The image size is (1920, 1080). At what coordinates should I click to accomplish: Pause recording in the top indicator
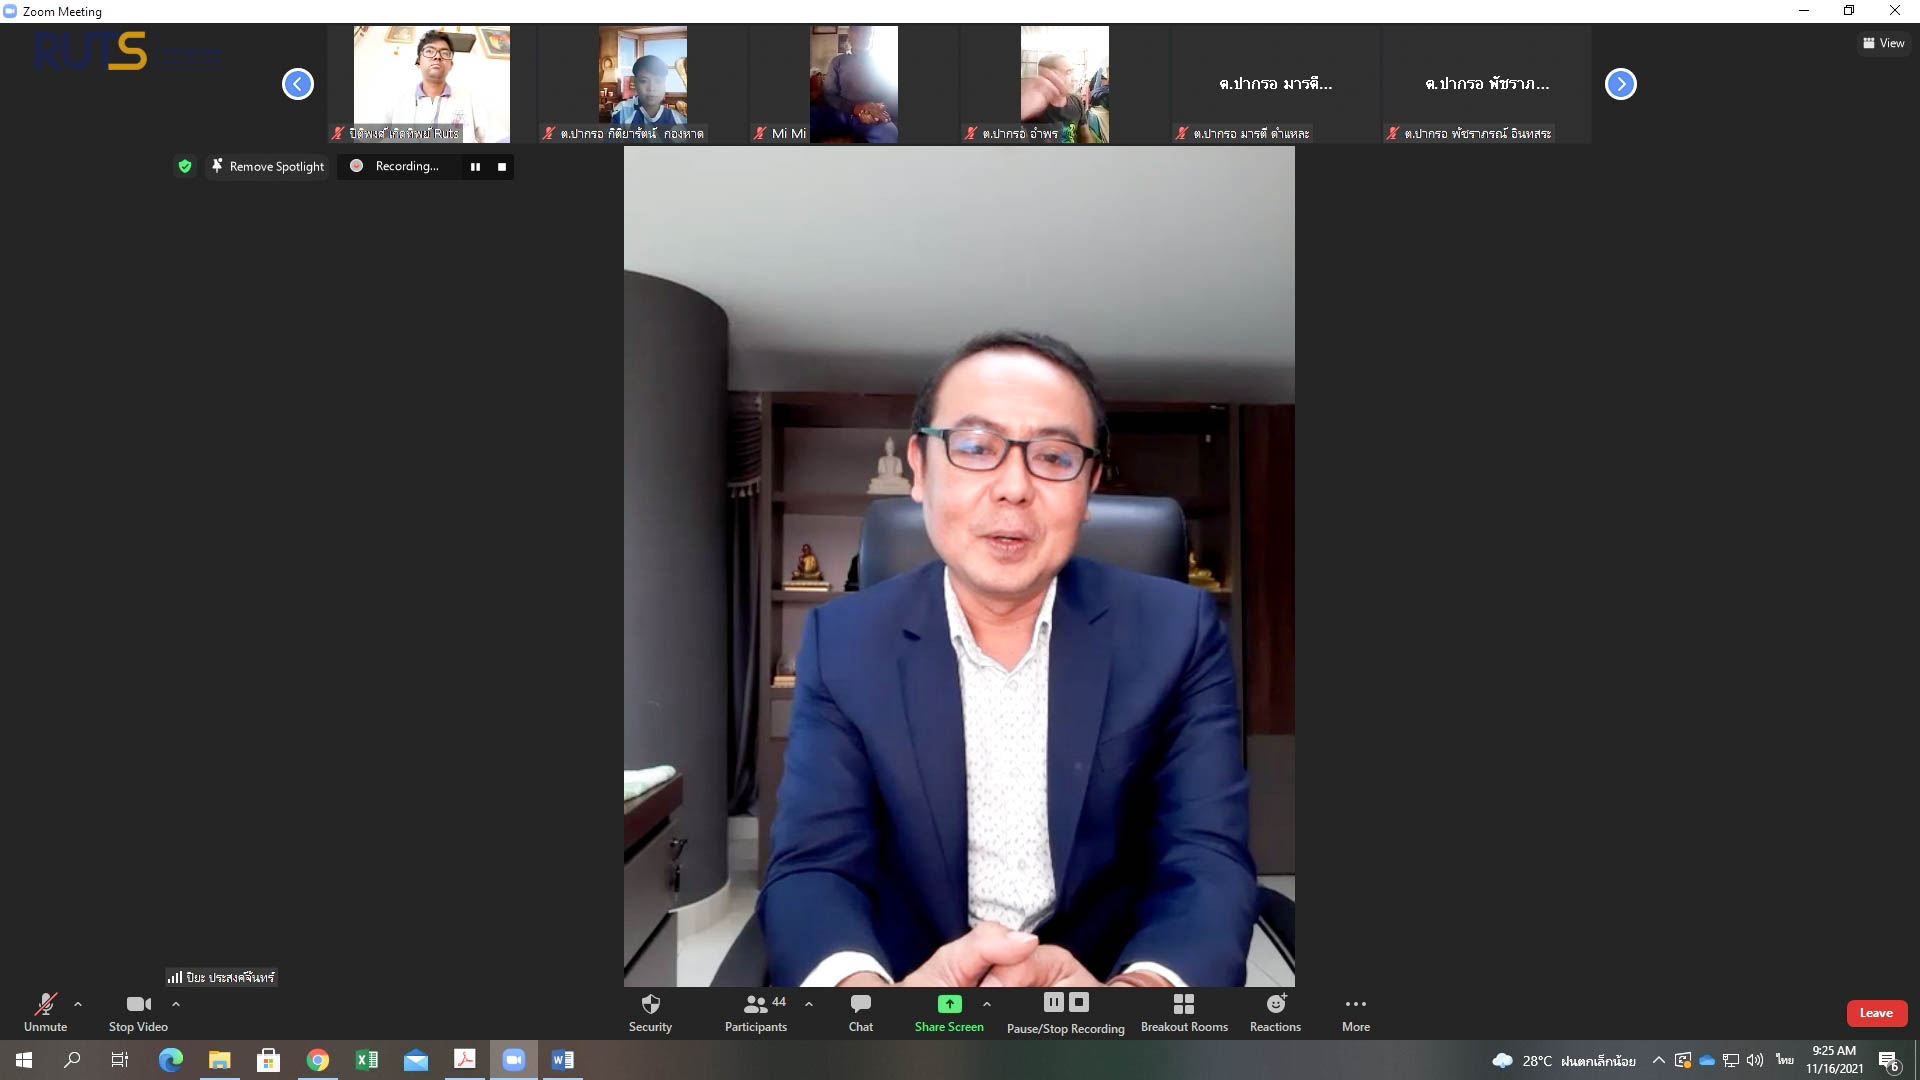point(475,167)
